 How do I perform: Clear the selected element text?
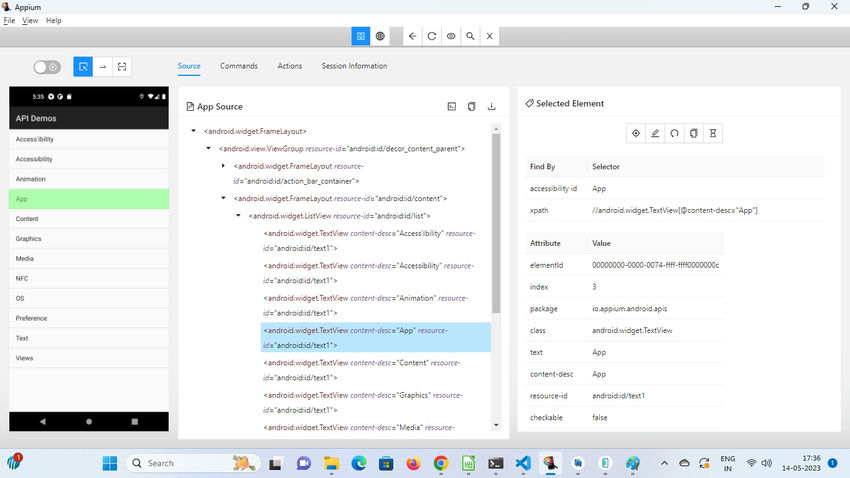coord(674,133)
